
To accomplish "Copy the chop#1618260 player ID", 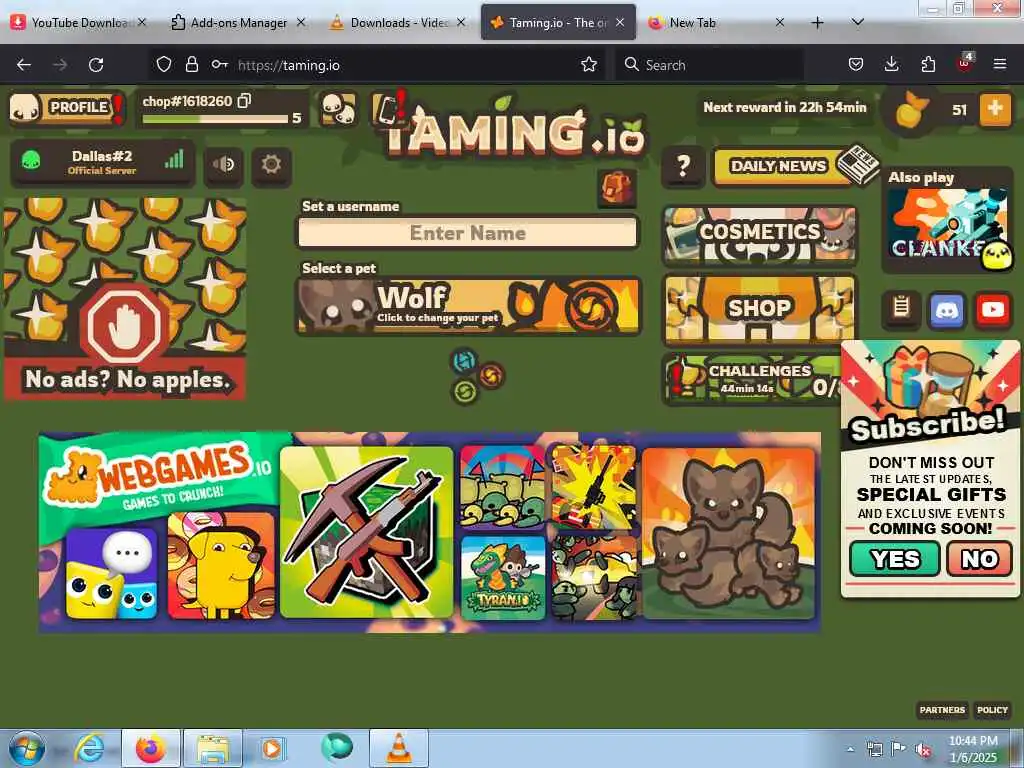I will pos(244,101).
